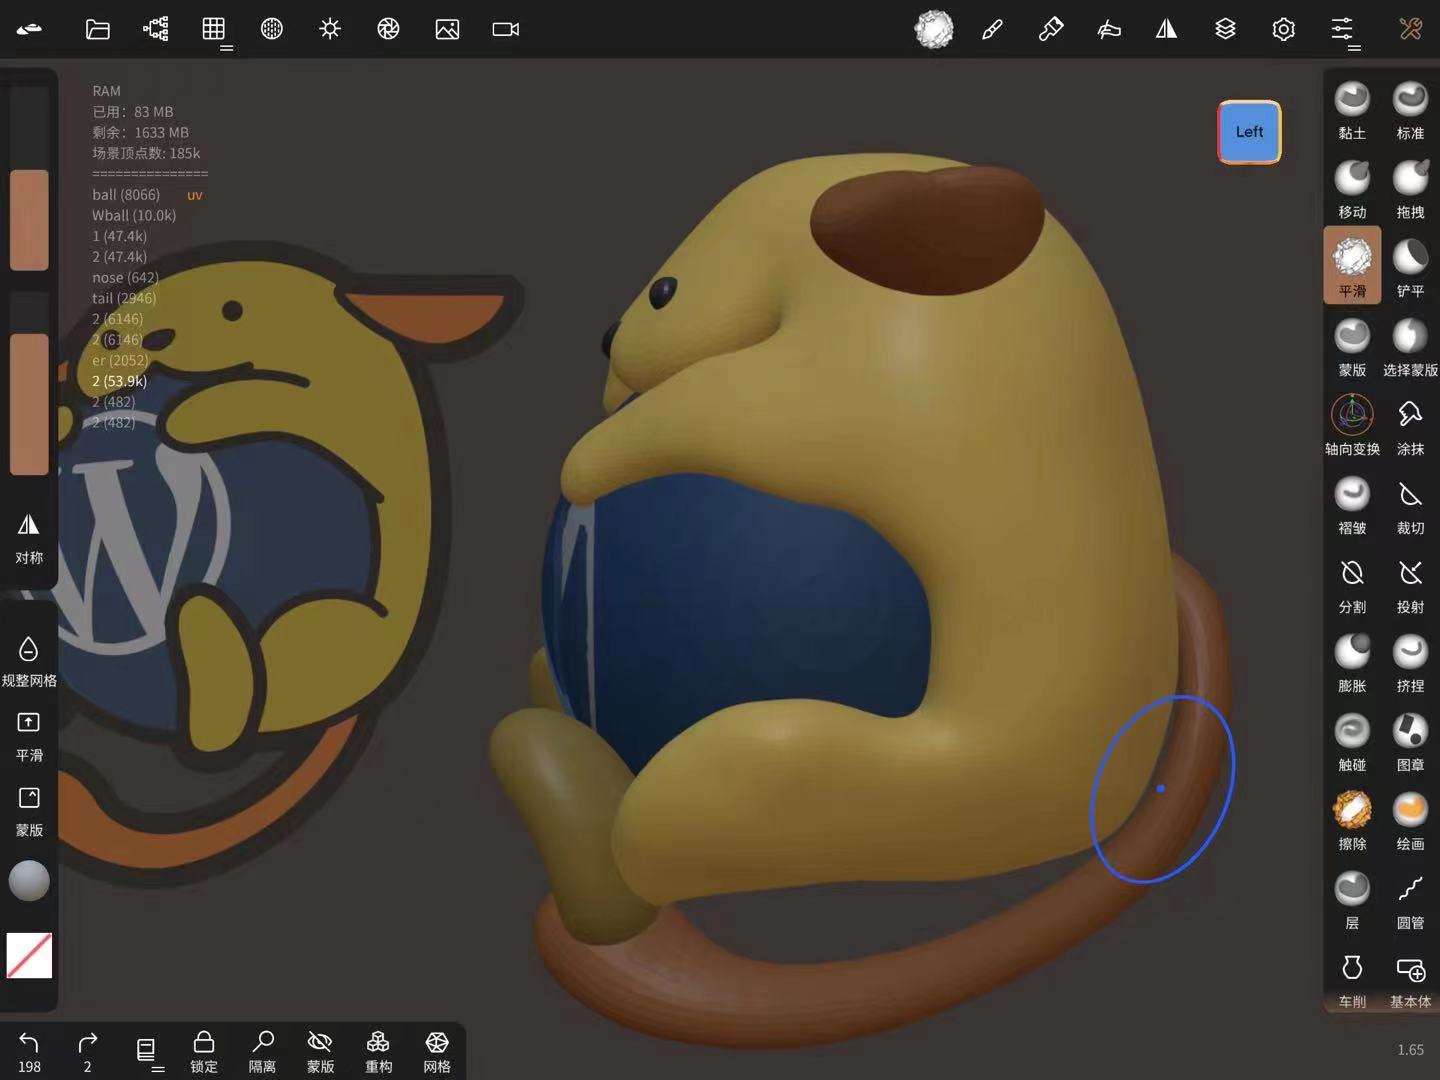Snap view using the Left cube

[x=1249, y=132]
